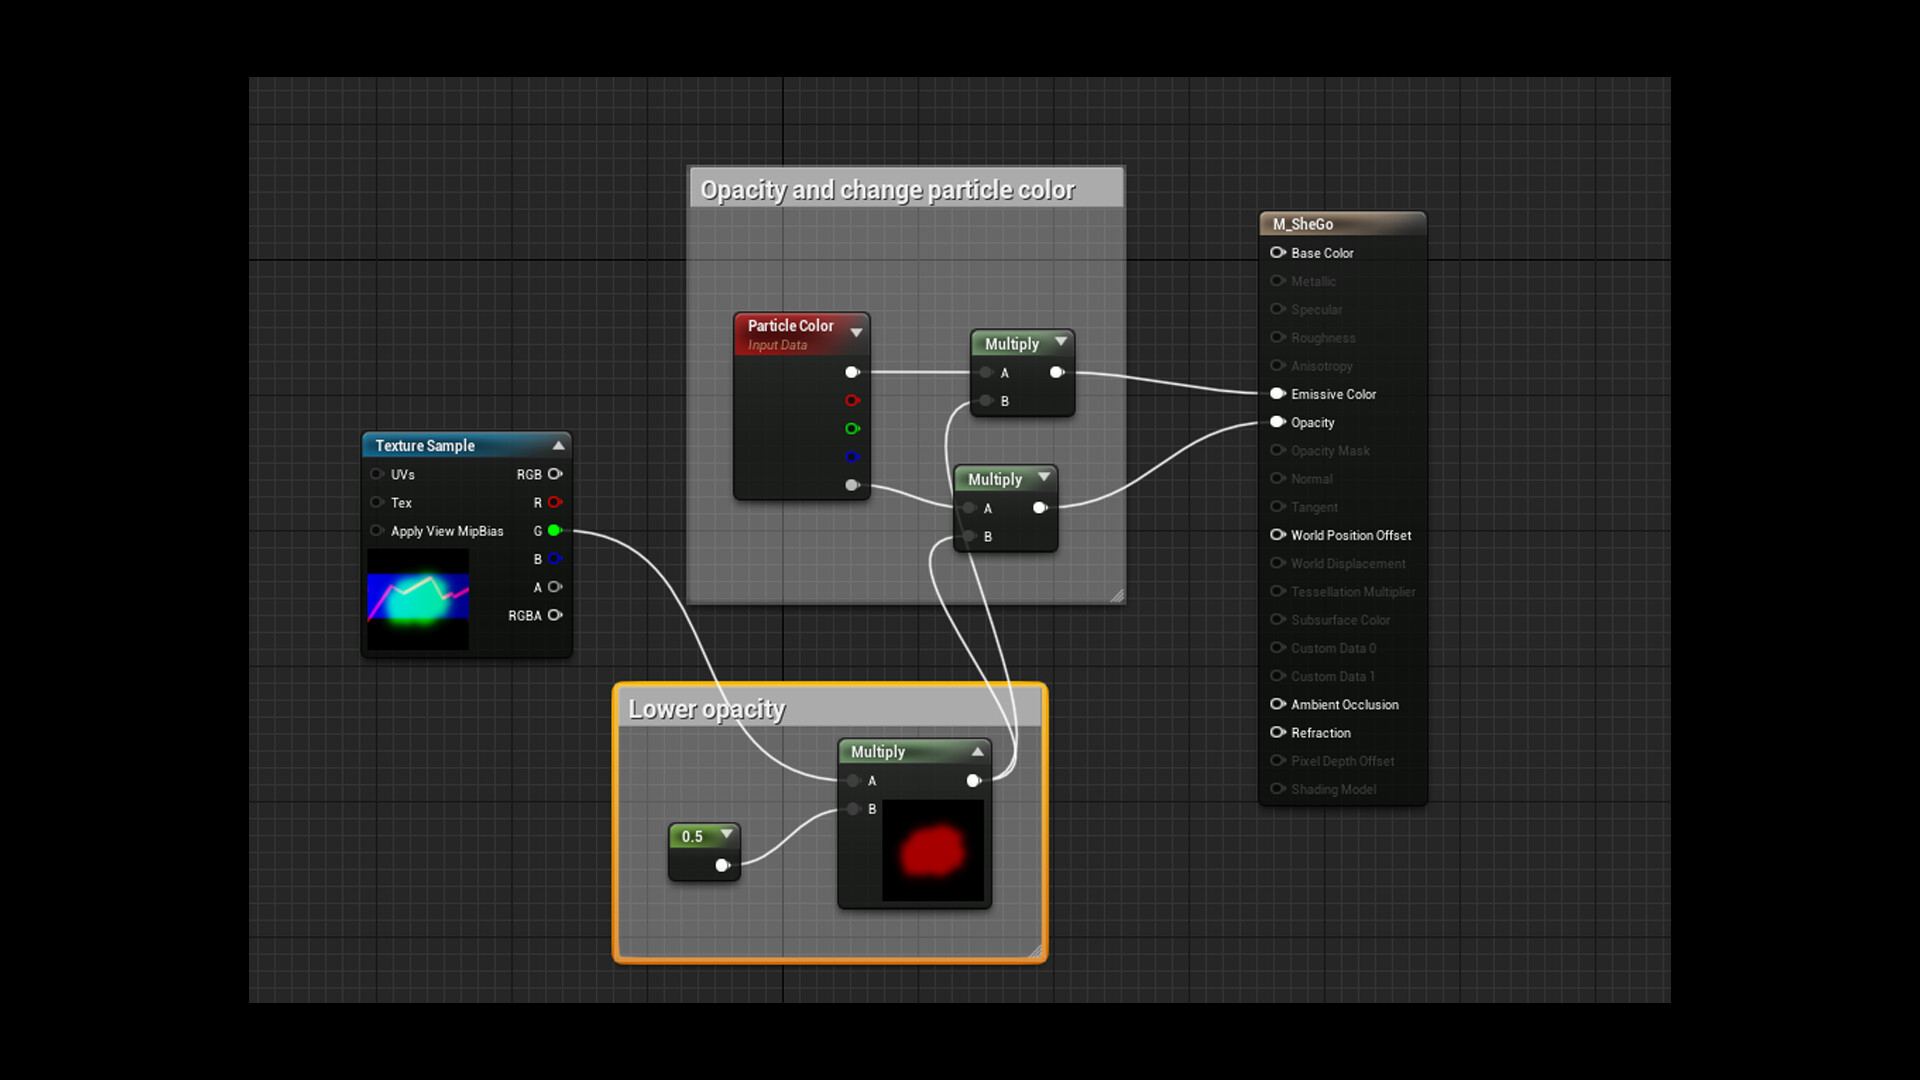The height and width of the screenshot is (1080, 1920).
Task: Click the RGBA output pin on Texture Sample
Action: (x=554, y=615)
